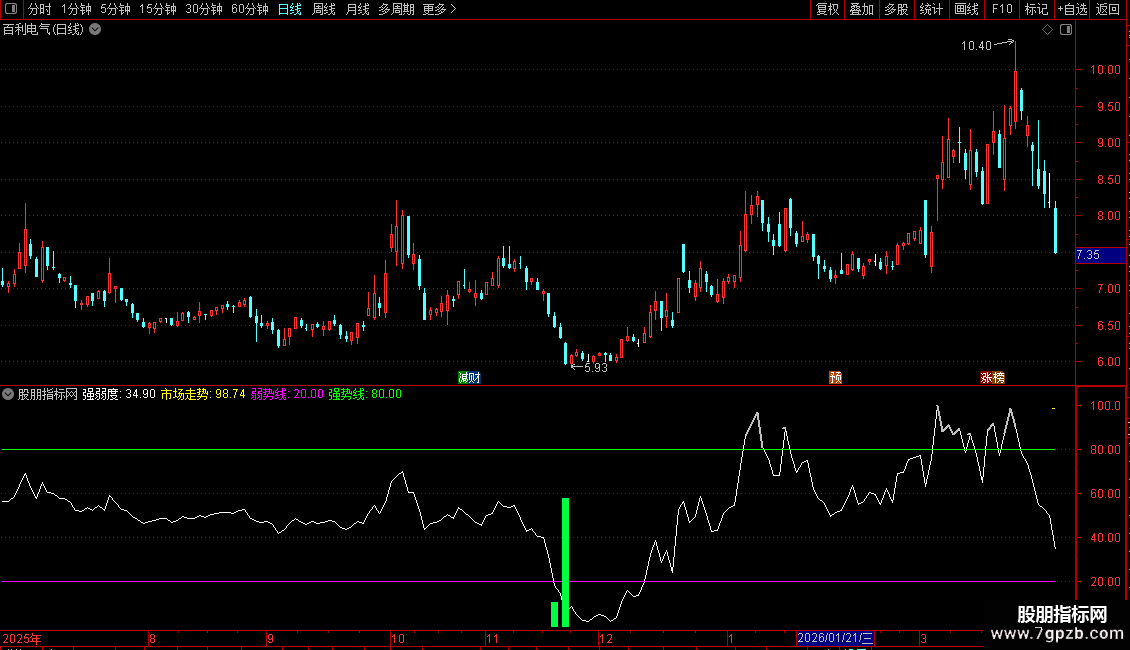Viewport: 1130px width, 650px height.
Task: Click the 10.40 high price label
Action: (976, 46)
